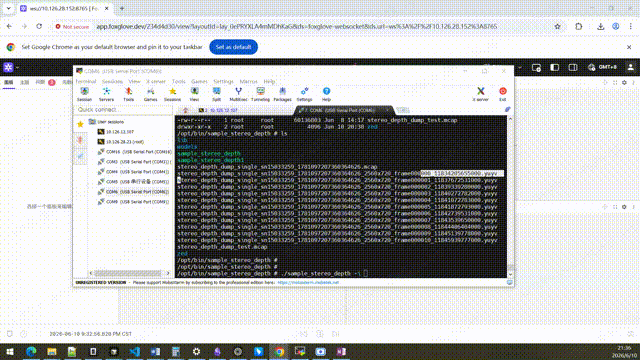
Task: Open File Explorer from taskbar
Action: pos(52,351)
